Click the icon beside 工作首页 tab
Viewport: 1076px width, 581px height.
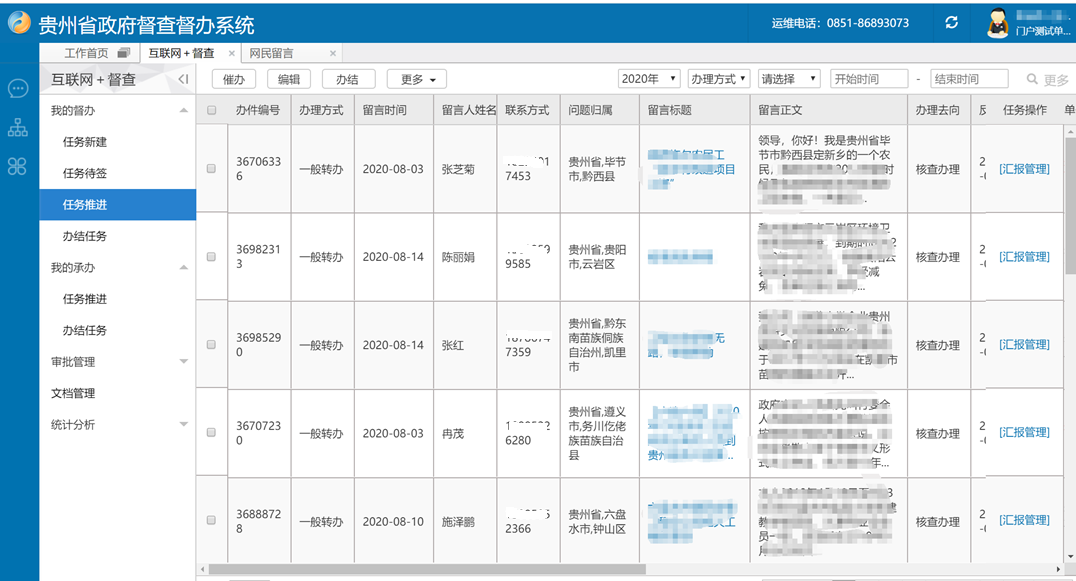[x=124, y=53]
